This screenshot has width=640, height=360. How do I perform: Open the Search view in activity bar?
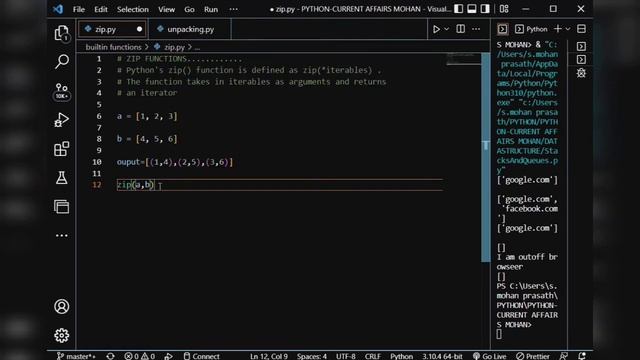pyautogui.click(x=62, y=61)
